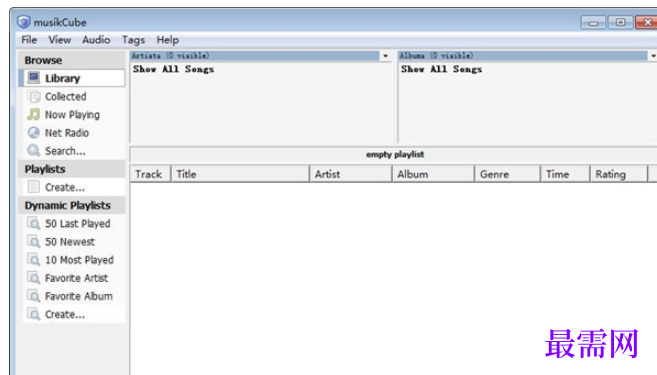
Task: Click the Artists (0 visible) header
Action: pyautogui.click(x=255, y=56)
